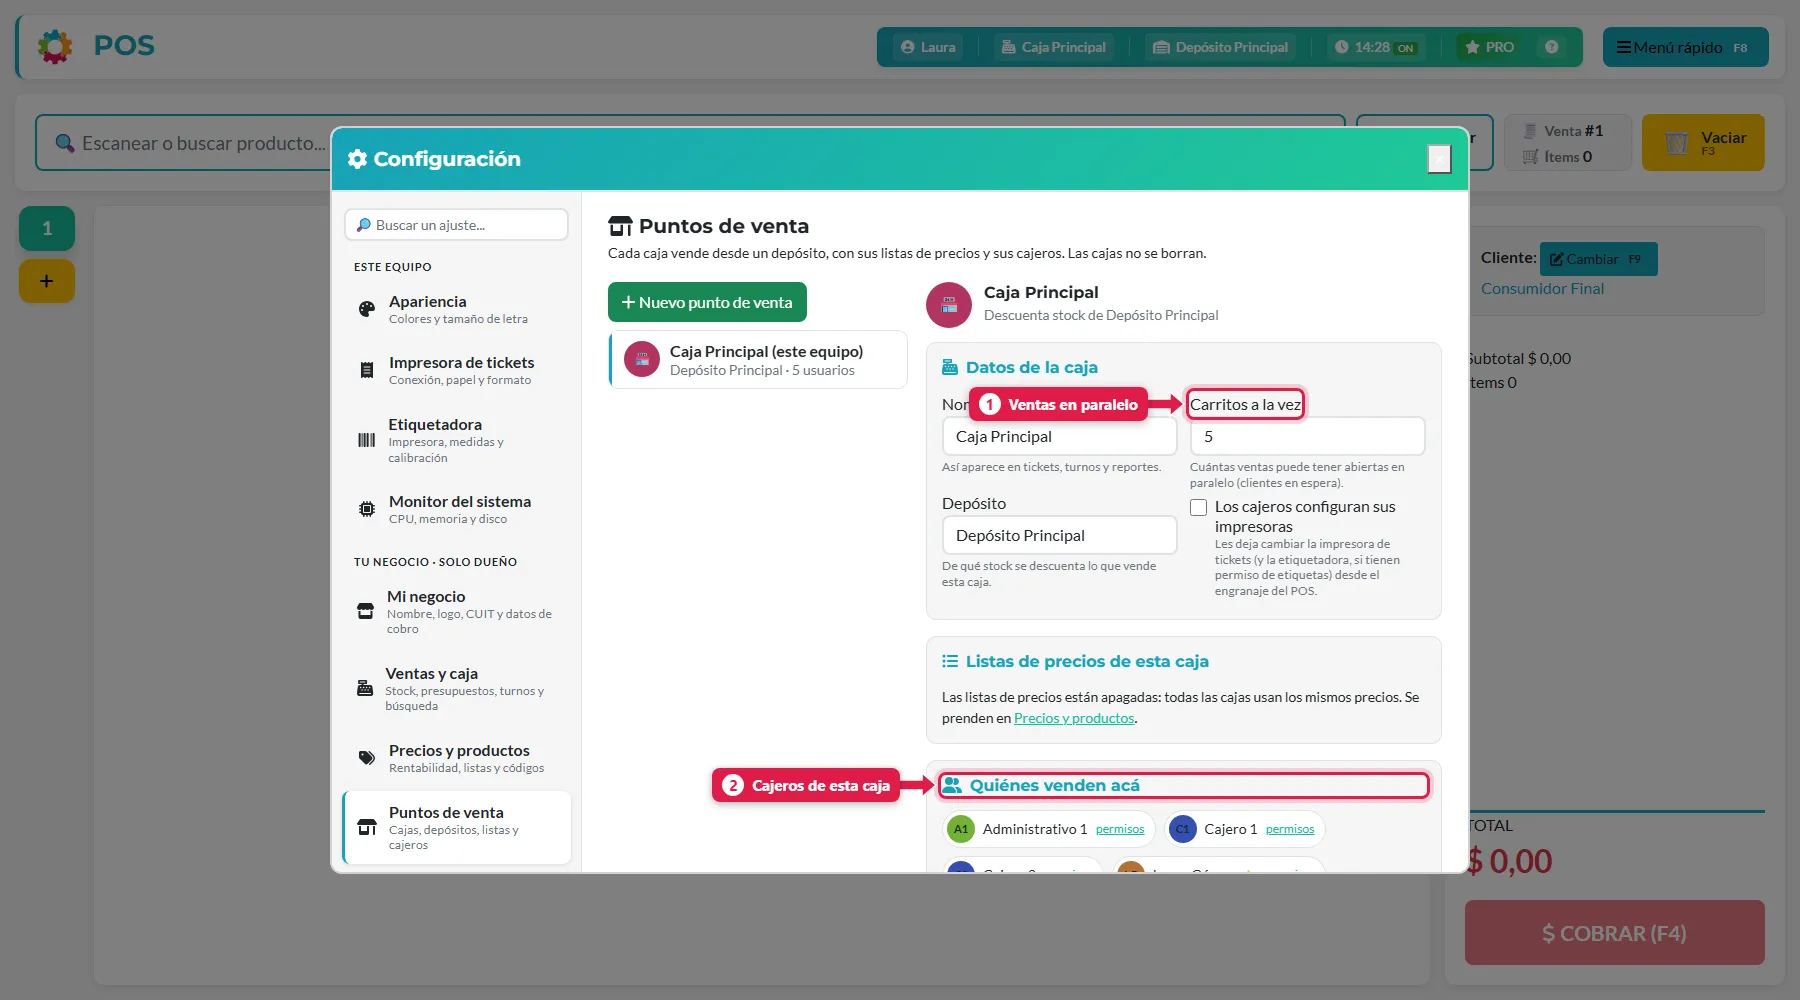This screenshot has height=1000, width=1800.
Task: Open Ventas y caja settings
Action: pyautogui.click(x=457, y=689)
